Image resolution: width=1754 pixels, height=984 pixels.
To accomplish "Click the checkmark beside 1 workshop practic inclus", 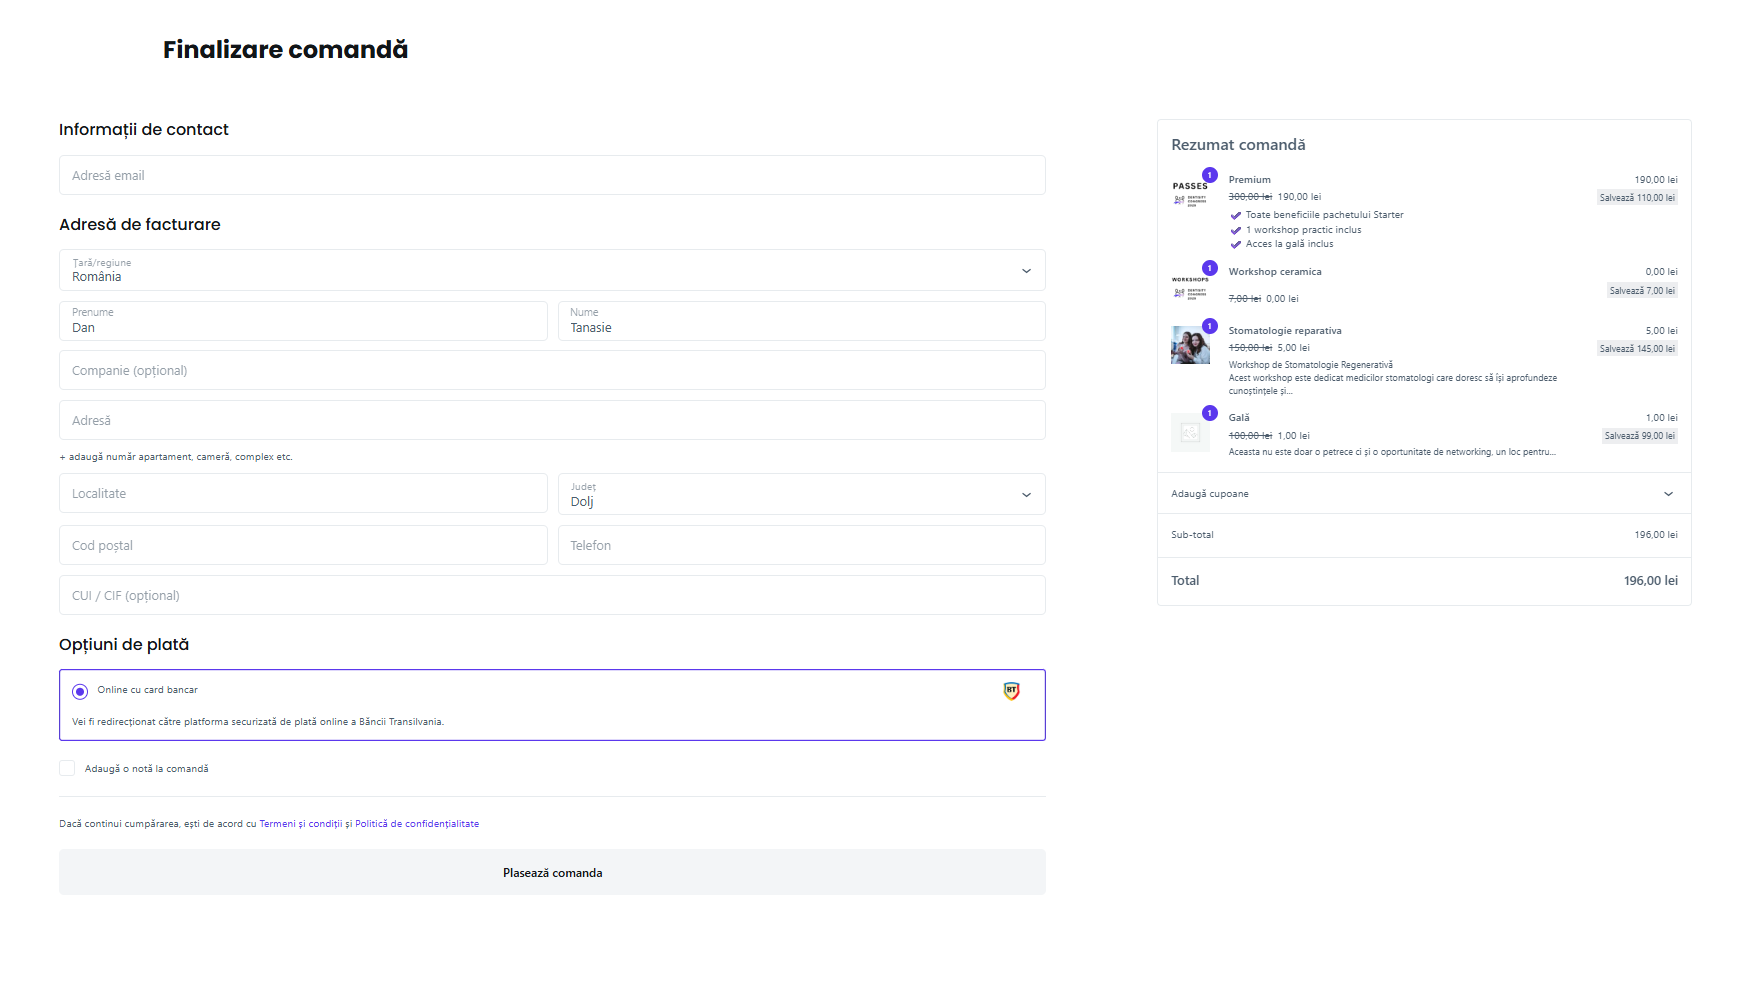I will click(1236, 230).
